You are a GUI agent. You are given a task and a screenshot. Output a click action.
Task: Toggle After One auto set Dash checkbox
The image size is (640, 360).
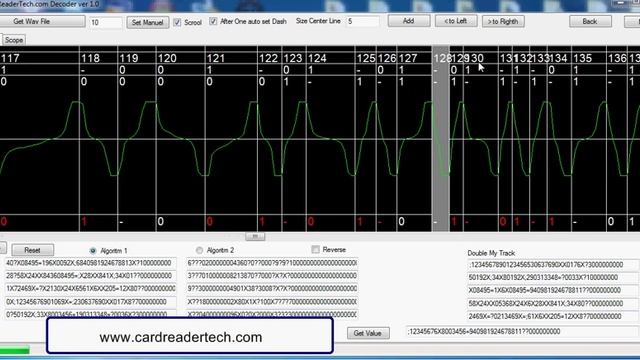pyautogui.click(x=213, y=21)
